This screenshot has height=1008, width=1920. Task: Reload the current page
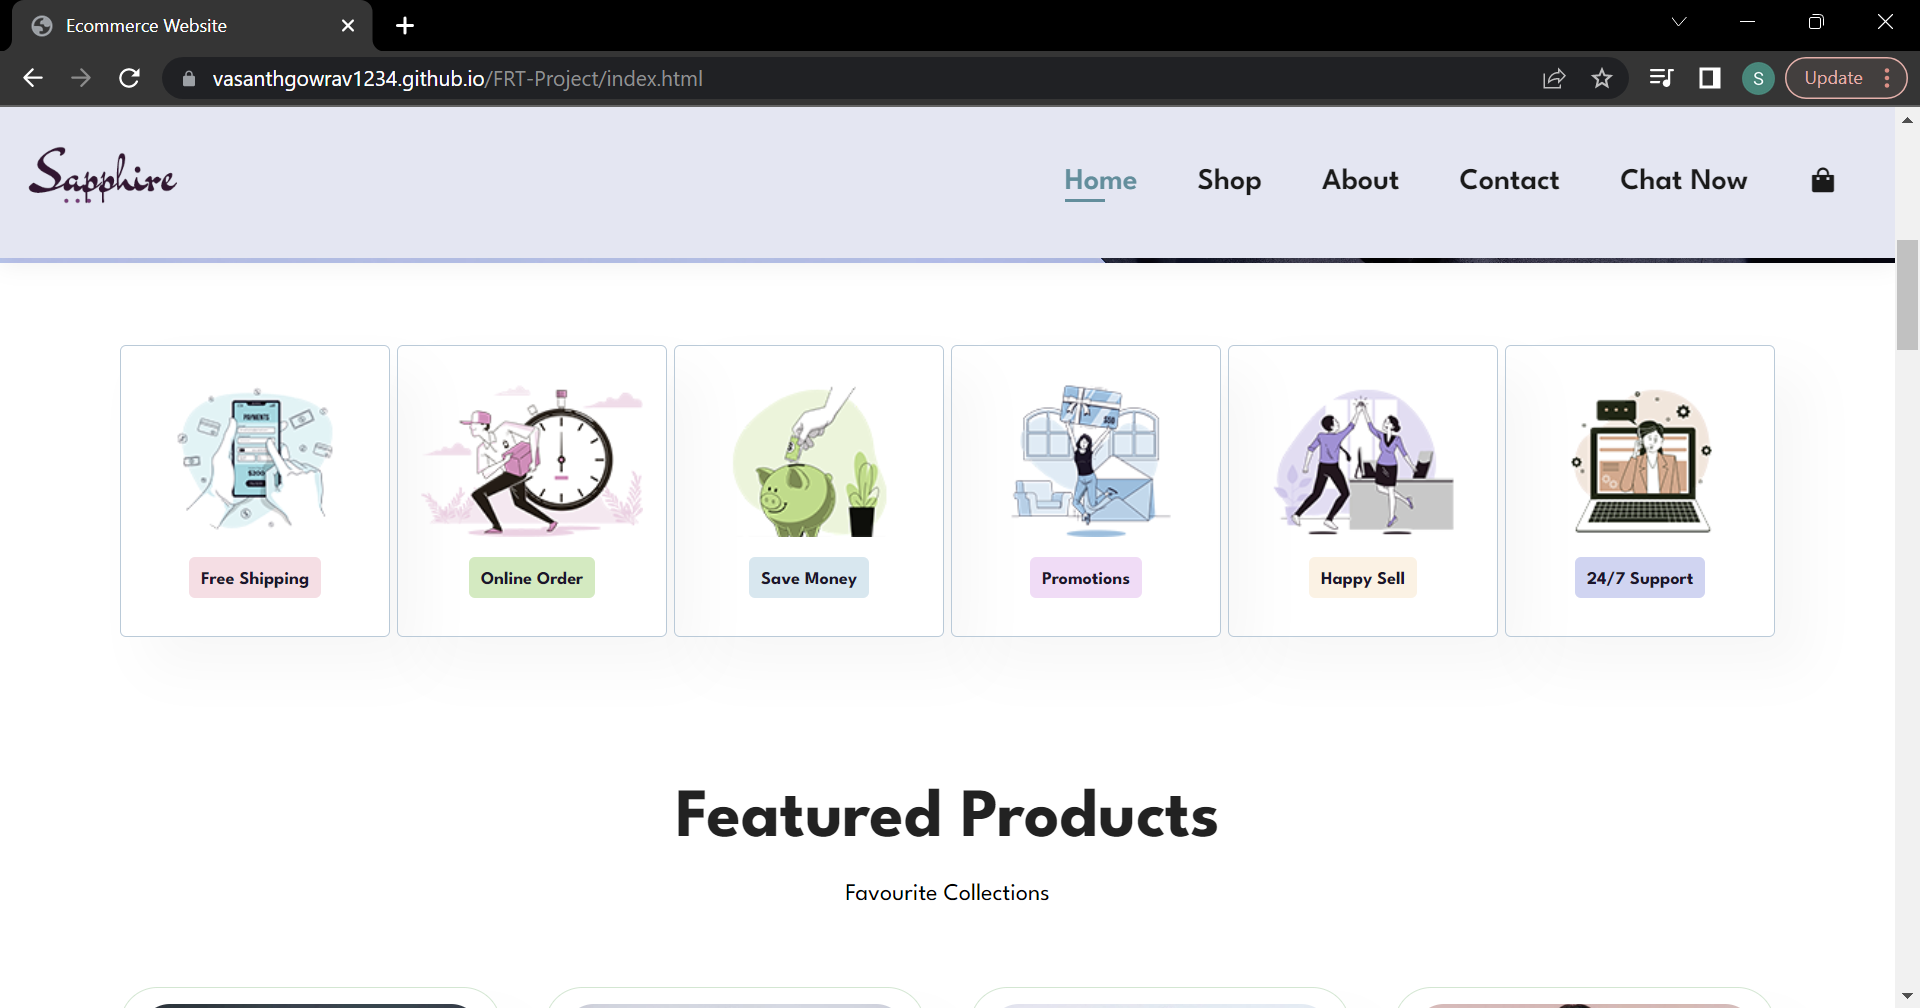[129, 78]
